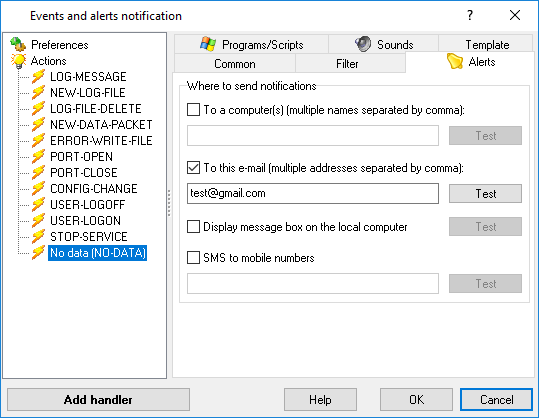Click the speaker icon on Sounds tab
This screenshot has width=539, height=418.
coord(363,44)
